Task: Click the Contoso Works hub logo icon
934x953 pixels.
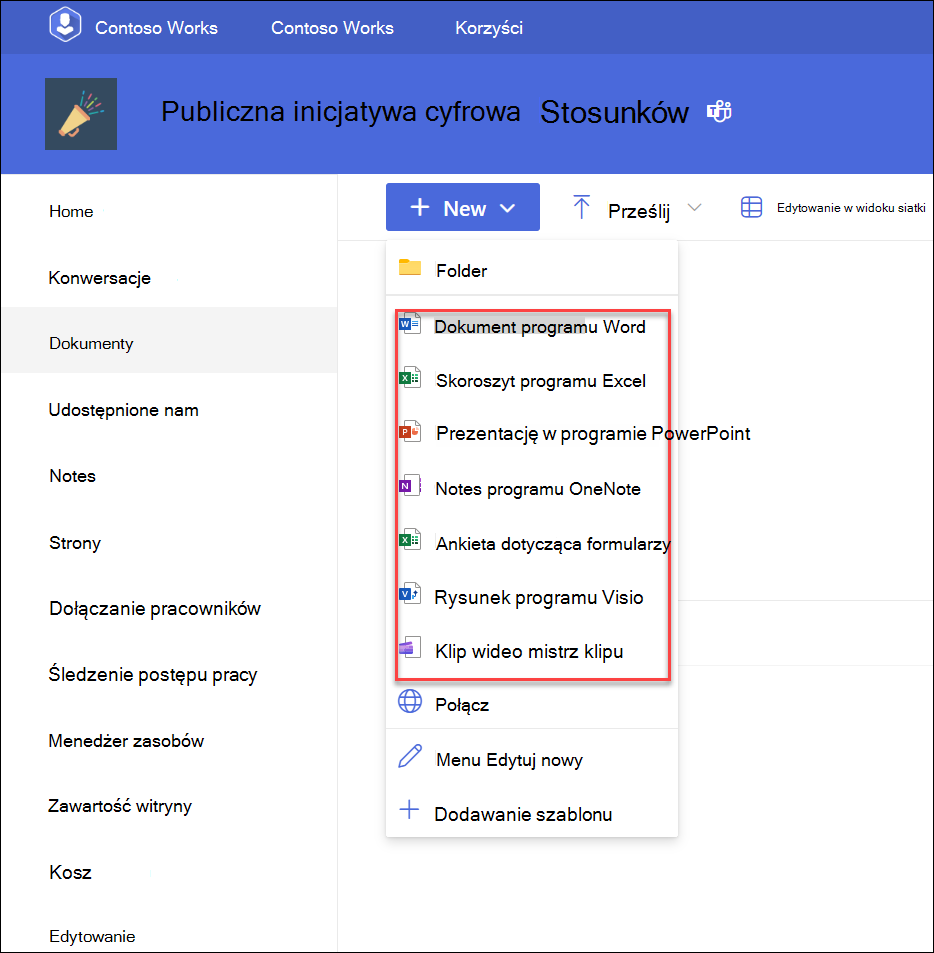Action: point(65,26)
